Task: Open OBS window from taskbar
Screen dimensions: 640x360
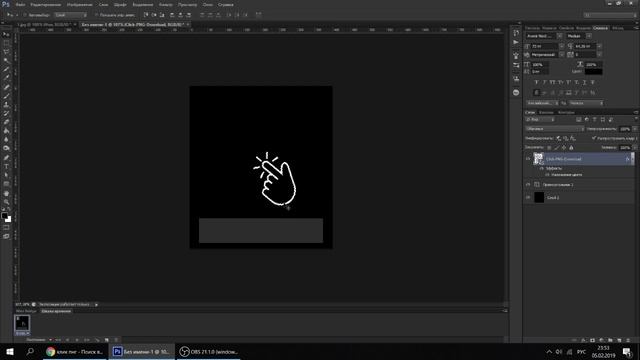Action: tap(209, 351)
